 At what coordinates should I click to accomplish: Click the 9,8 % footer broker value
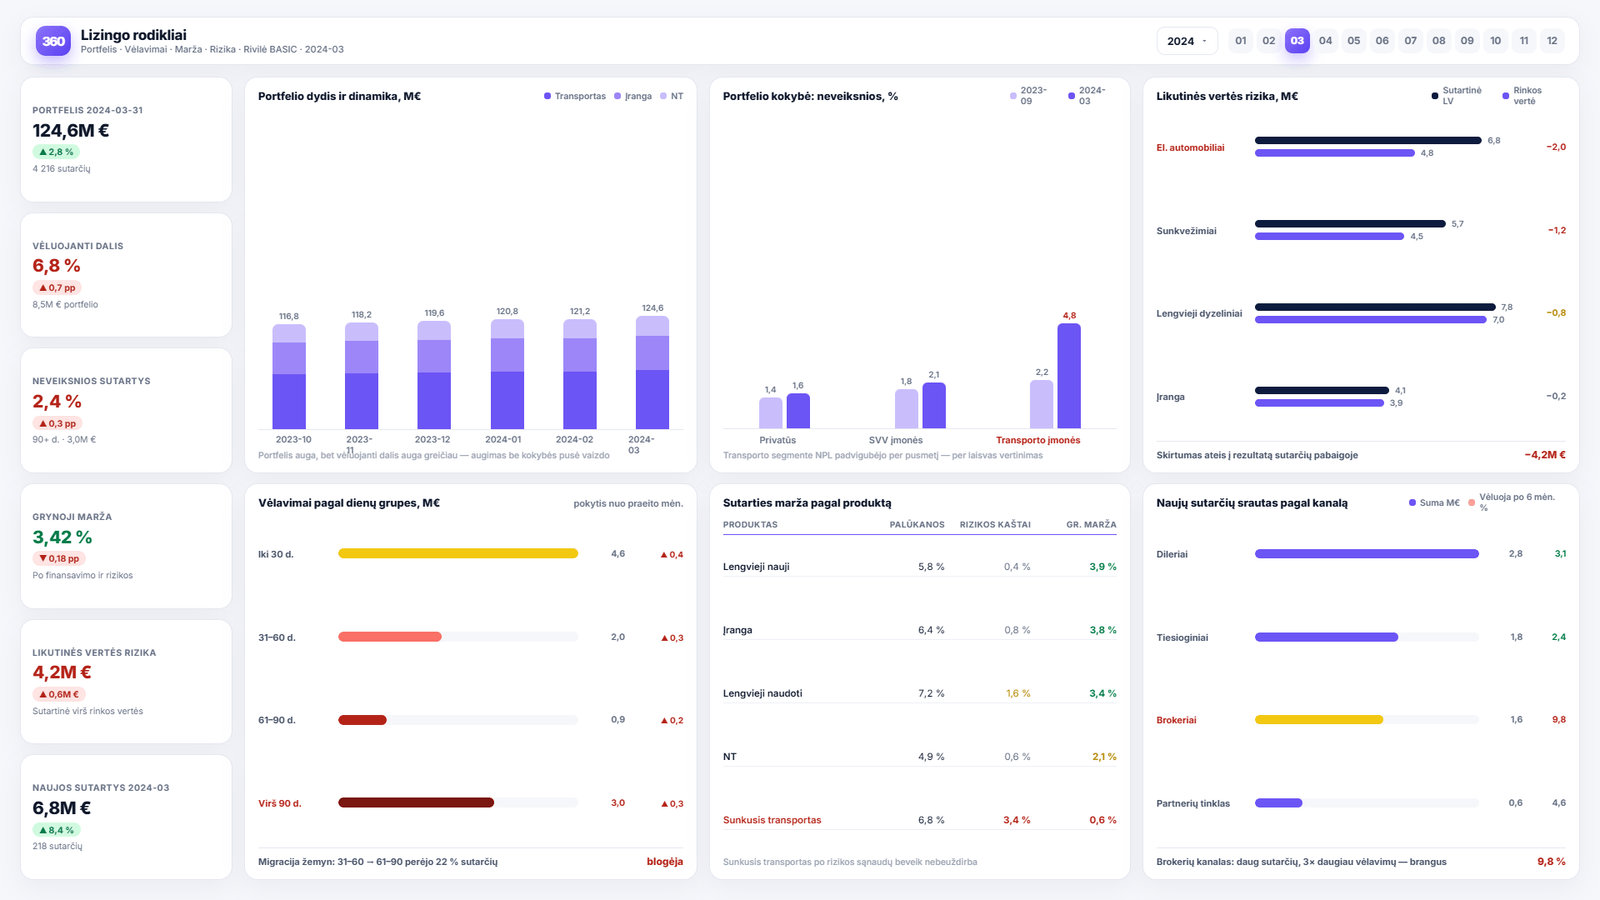1551,862
